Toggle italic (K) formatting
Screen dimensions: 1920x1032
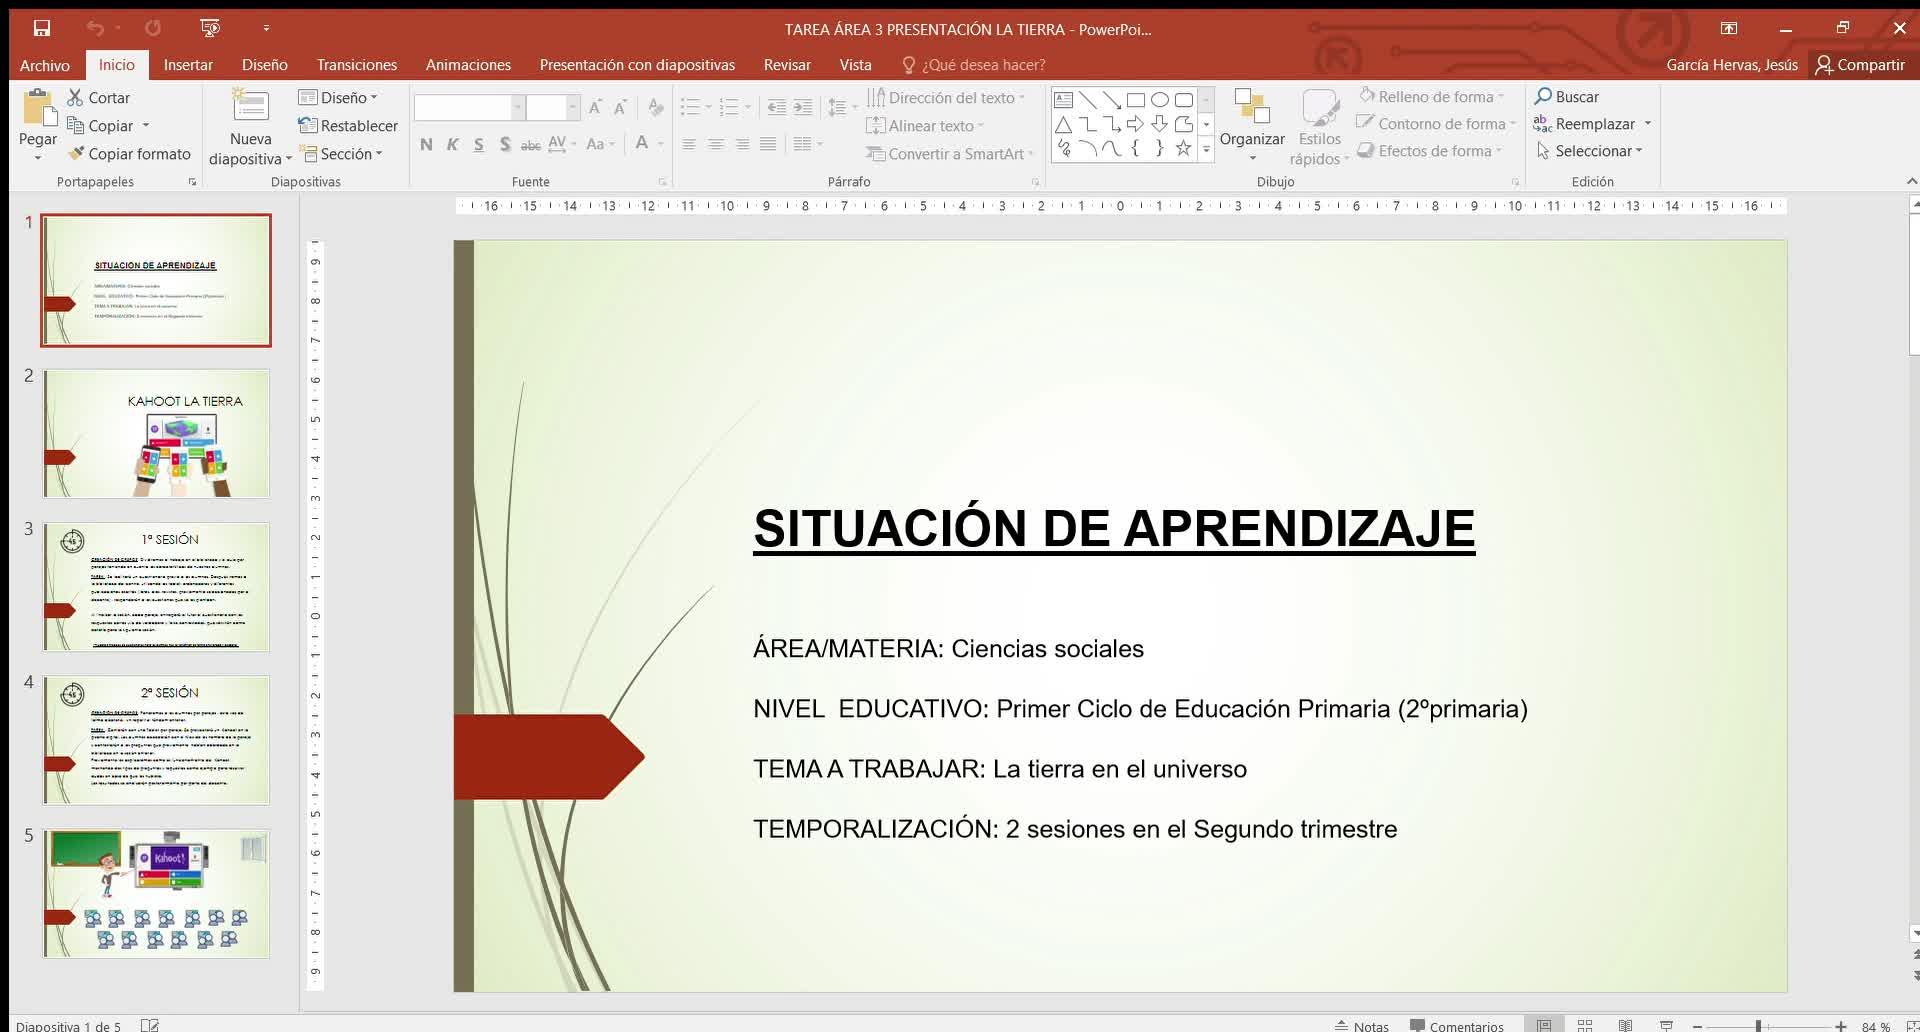click(452, 144)
